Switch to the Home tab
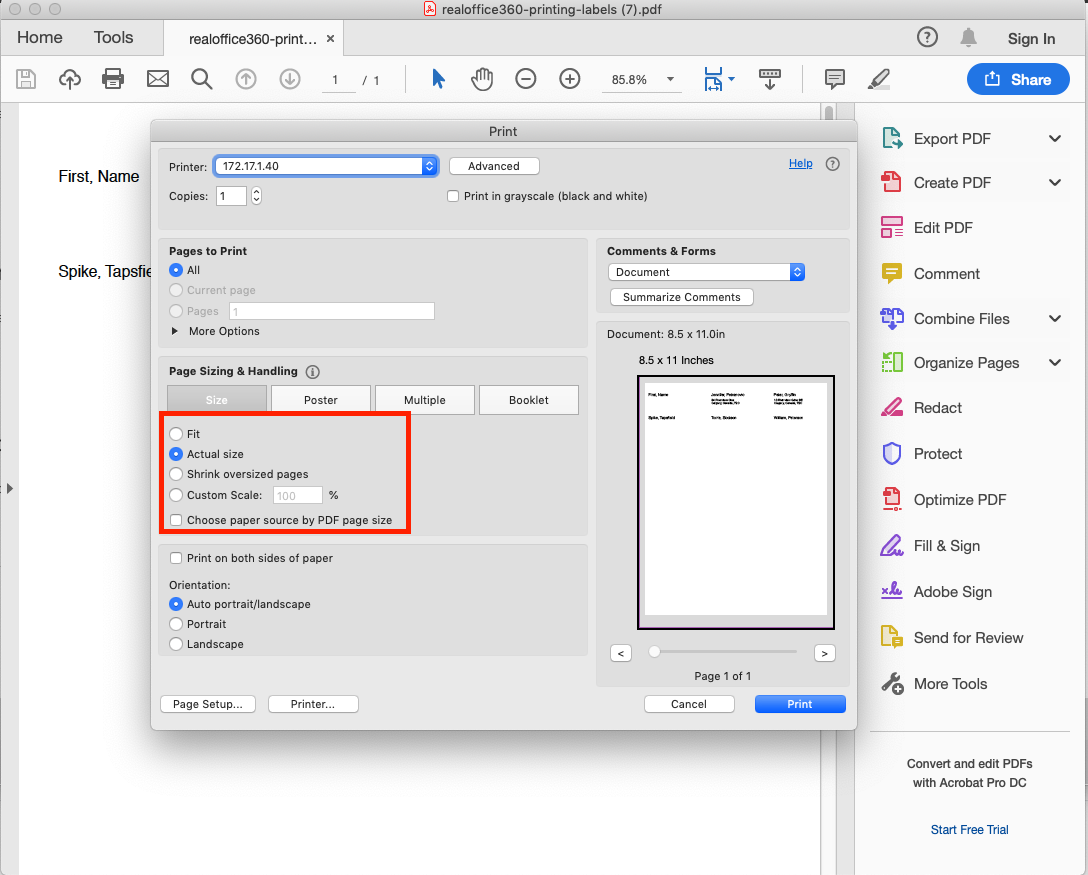The width and height of the screenshot is (1088, 875). tap(40, 37)
